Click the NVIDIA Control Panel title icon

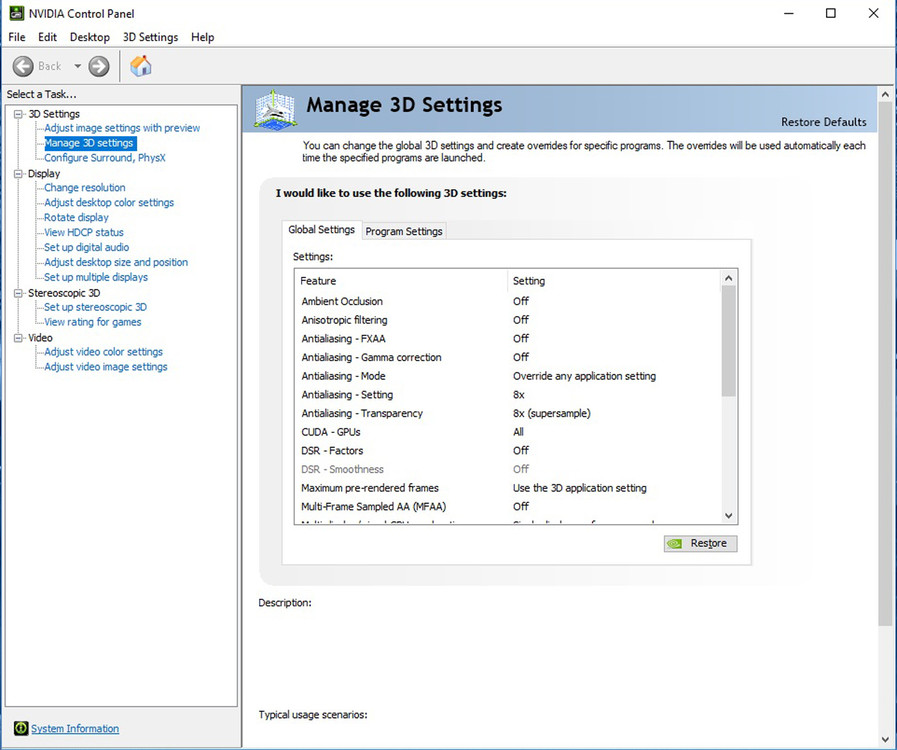(x=17, y=13)
